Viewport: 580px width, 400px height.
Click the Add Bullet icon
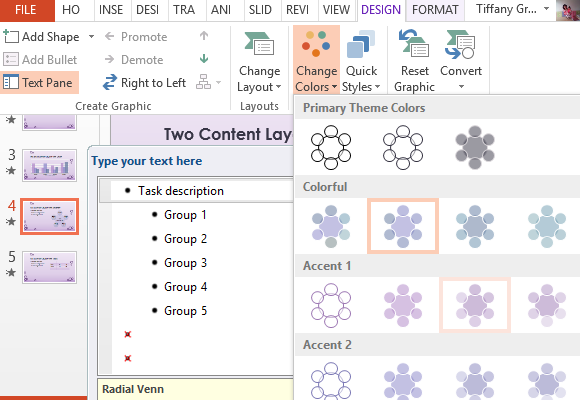[10, 59]
